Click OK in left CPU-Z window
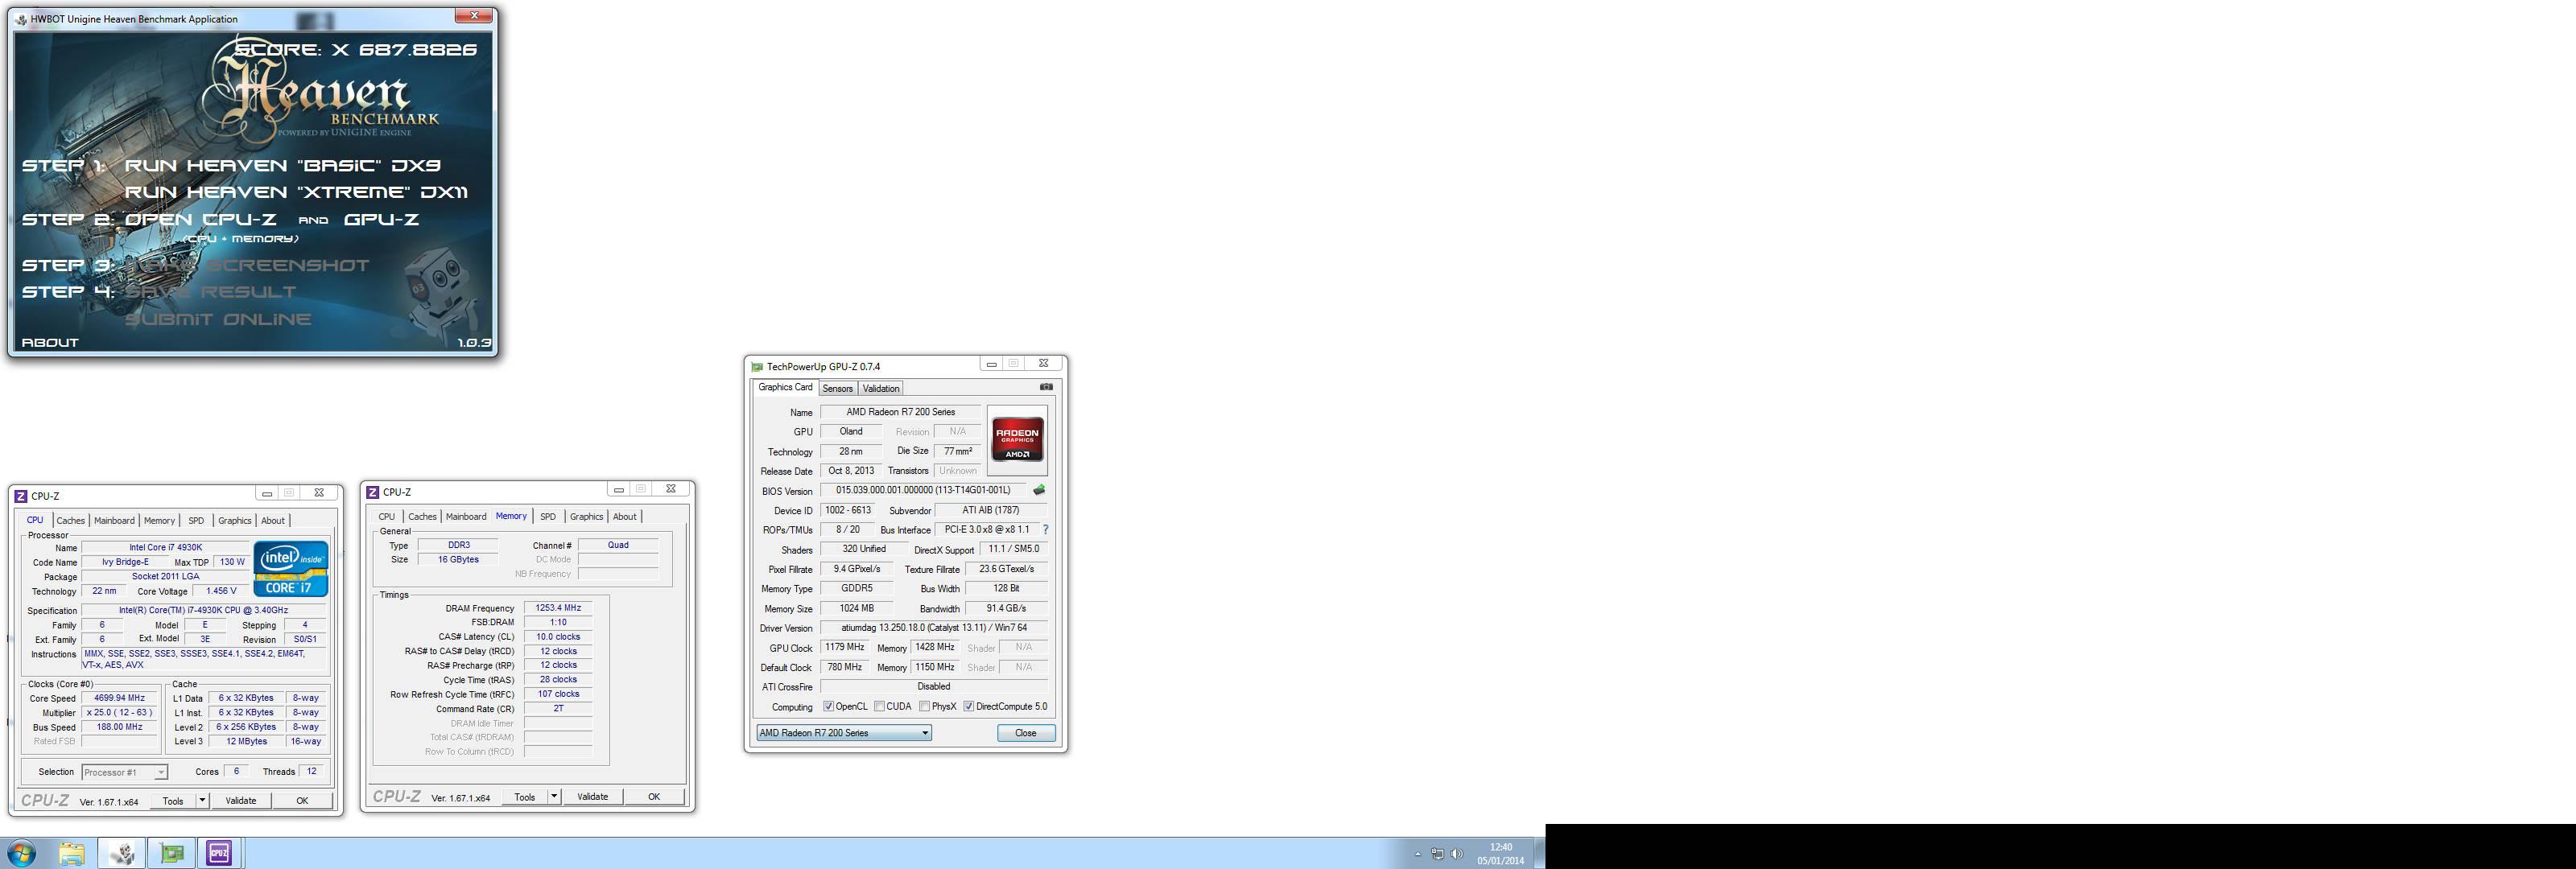Viewport: 2576px width, 869px height. (302, 800)
